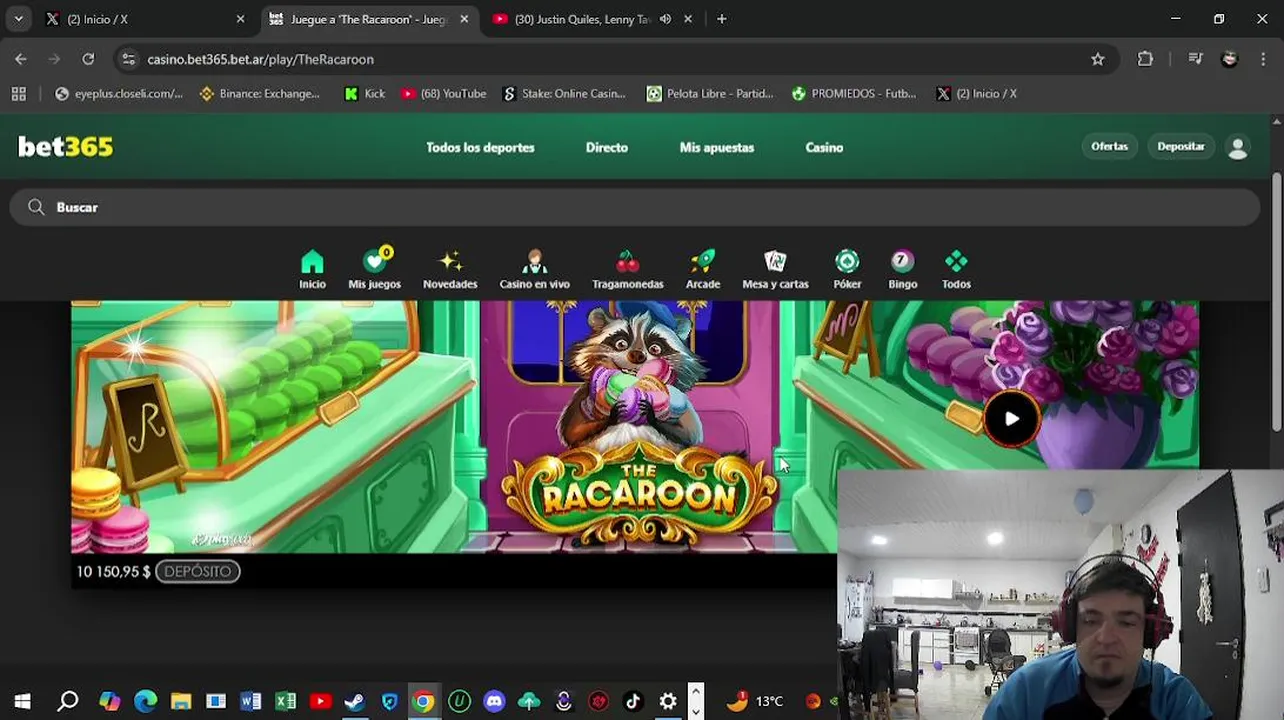
Task: Click the Ofertas button
Action: tap(1109, 146)
